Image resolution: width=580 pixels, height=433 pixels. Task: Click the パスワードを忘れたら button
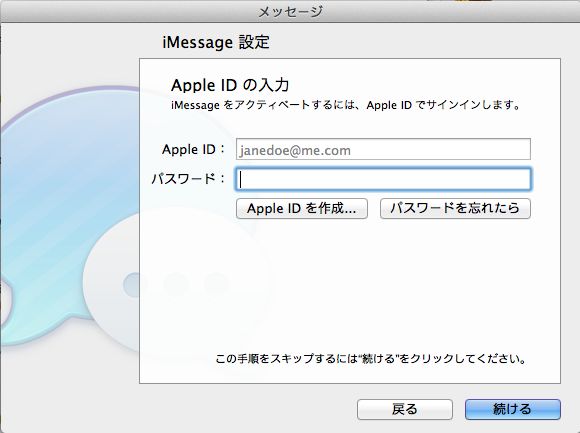tap(455, 209)
